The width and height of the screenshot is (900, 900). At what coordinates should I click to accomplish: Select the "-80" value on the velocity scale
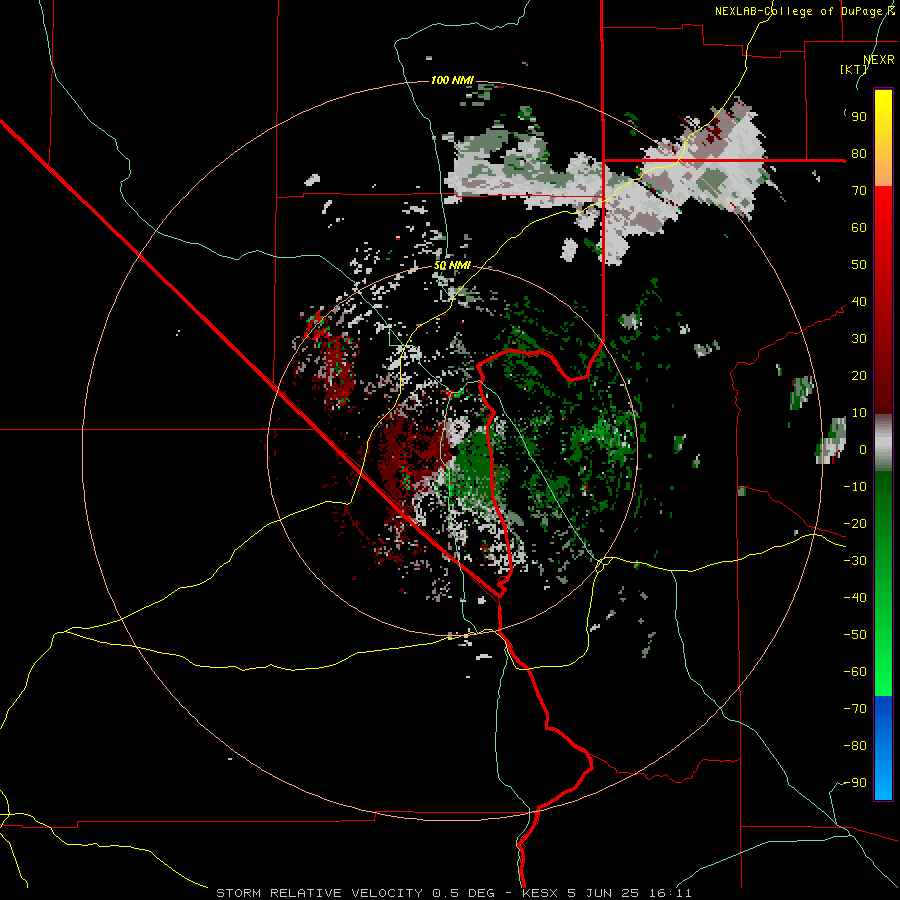(x=855, y=746)
